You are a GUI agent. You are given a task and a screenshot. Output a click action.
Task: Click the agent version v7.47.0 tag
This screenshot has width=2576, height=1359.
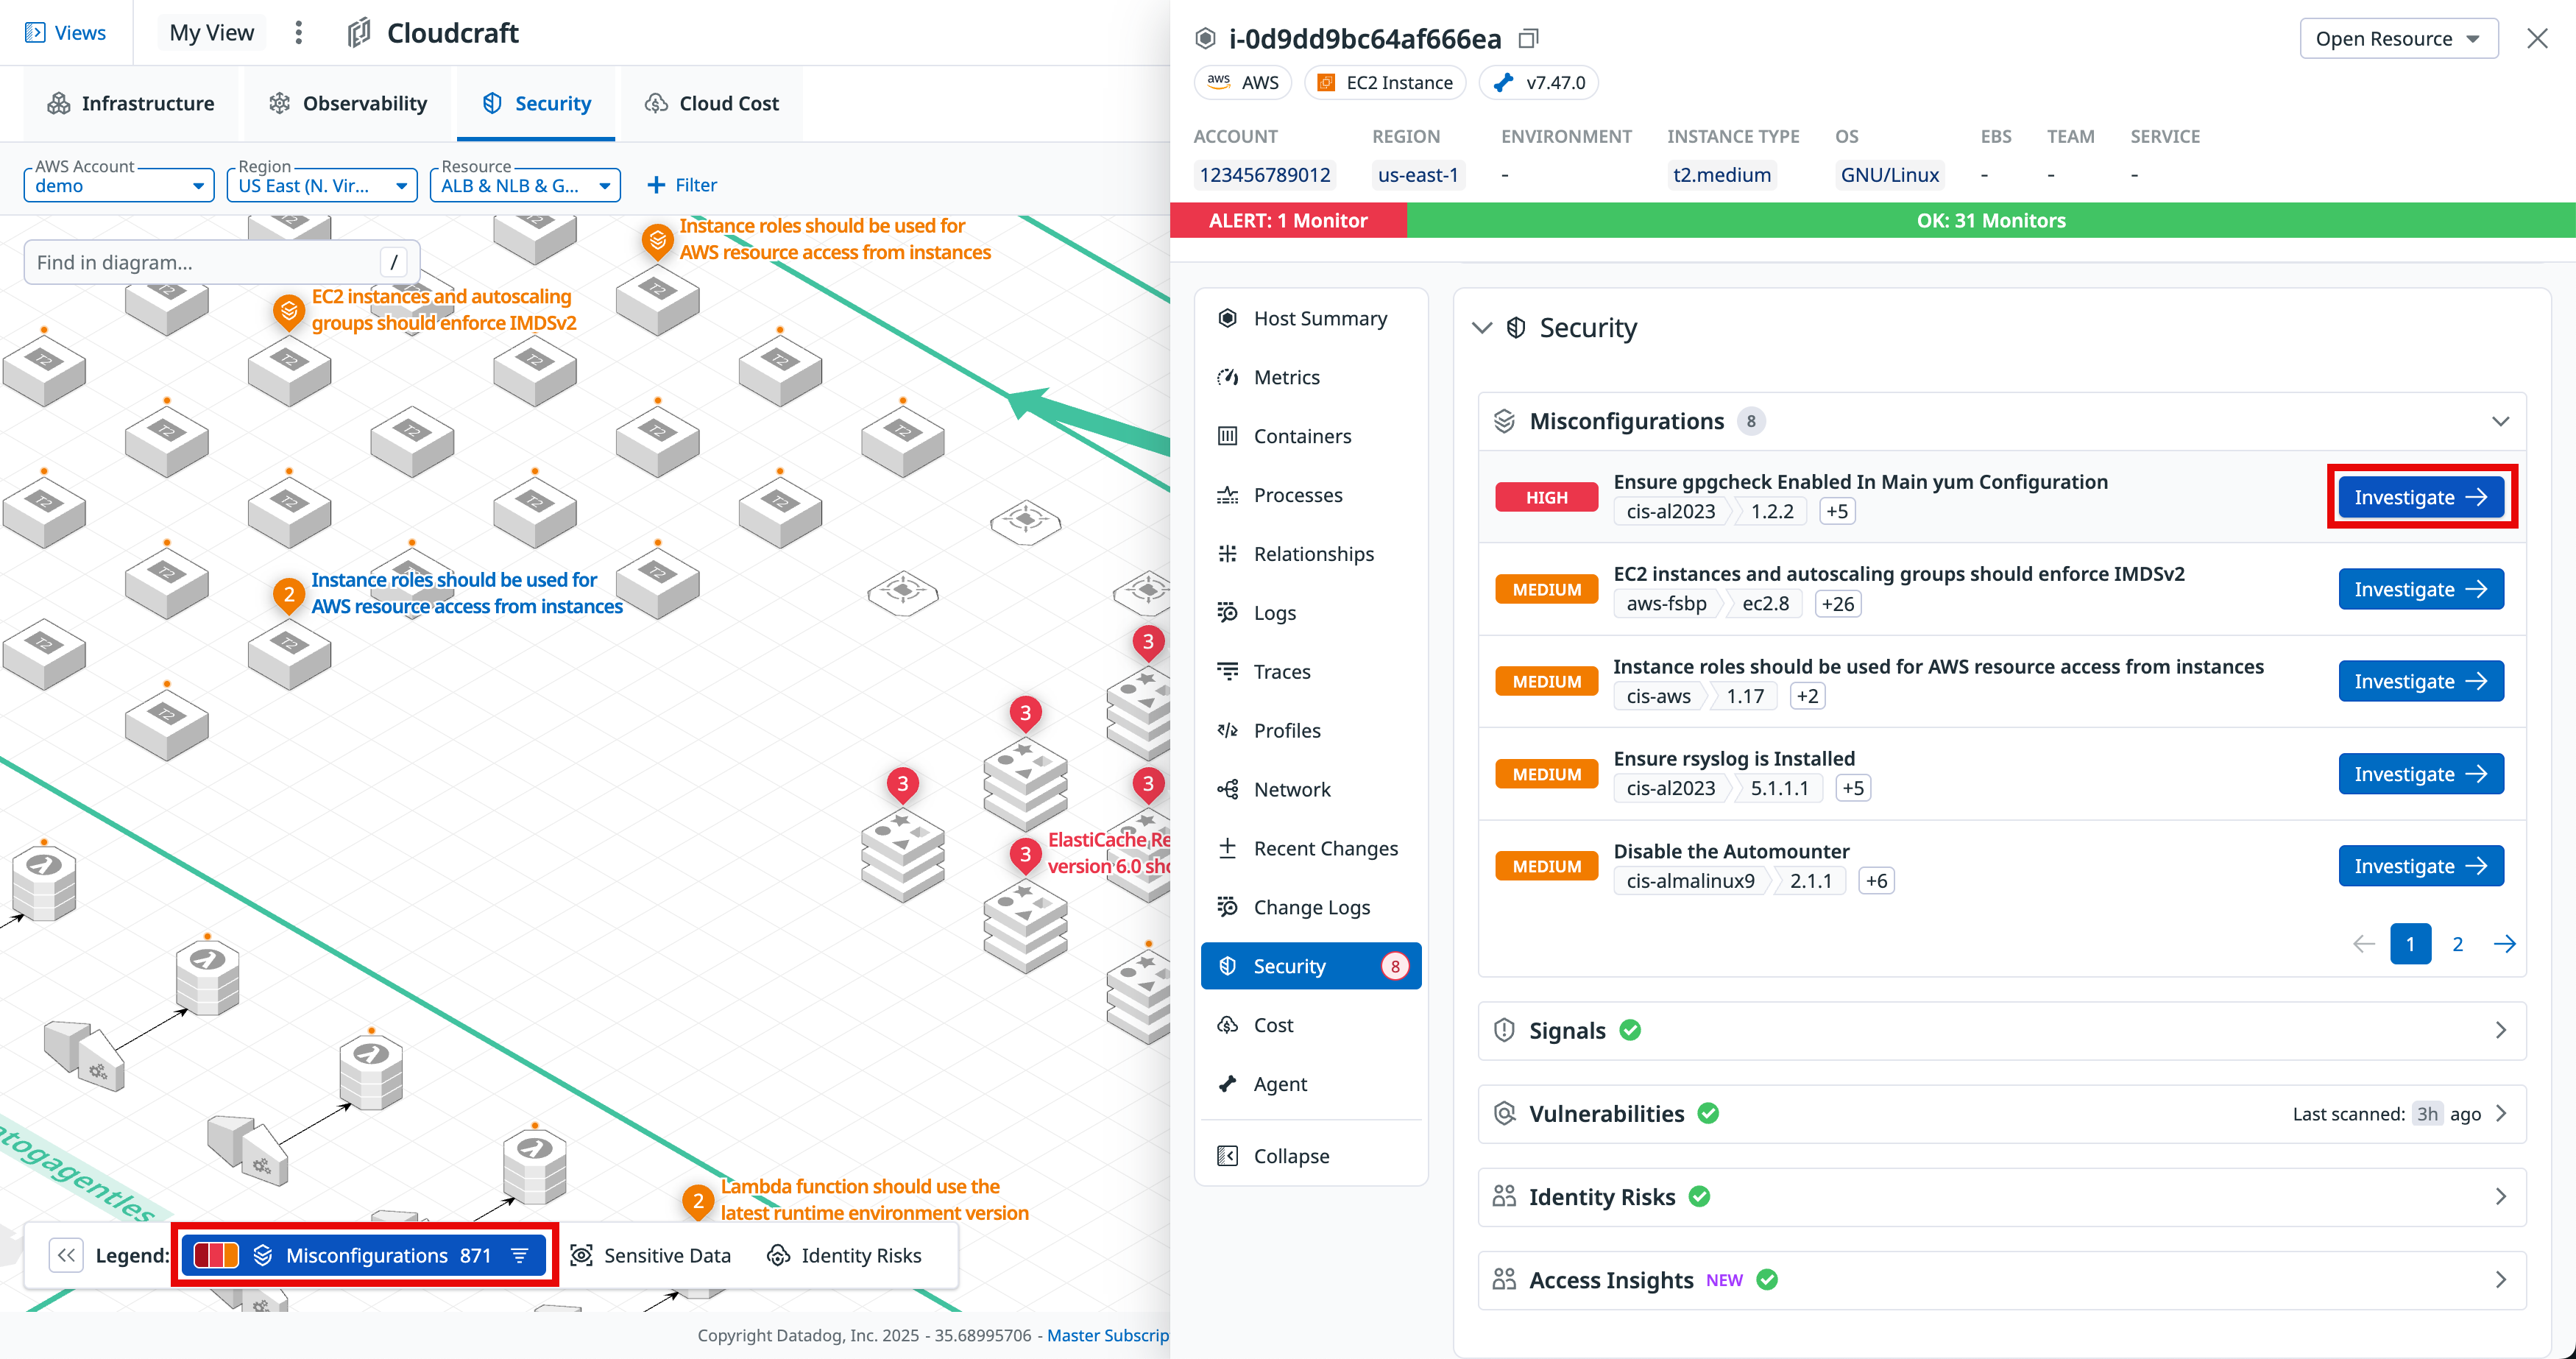click(1539, 82)
